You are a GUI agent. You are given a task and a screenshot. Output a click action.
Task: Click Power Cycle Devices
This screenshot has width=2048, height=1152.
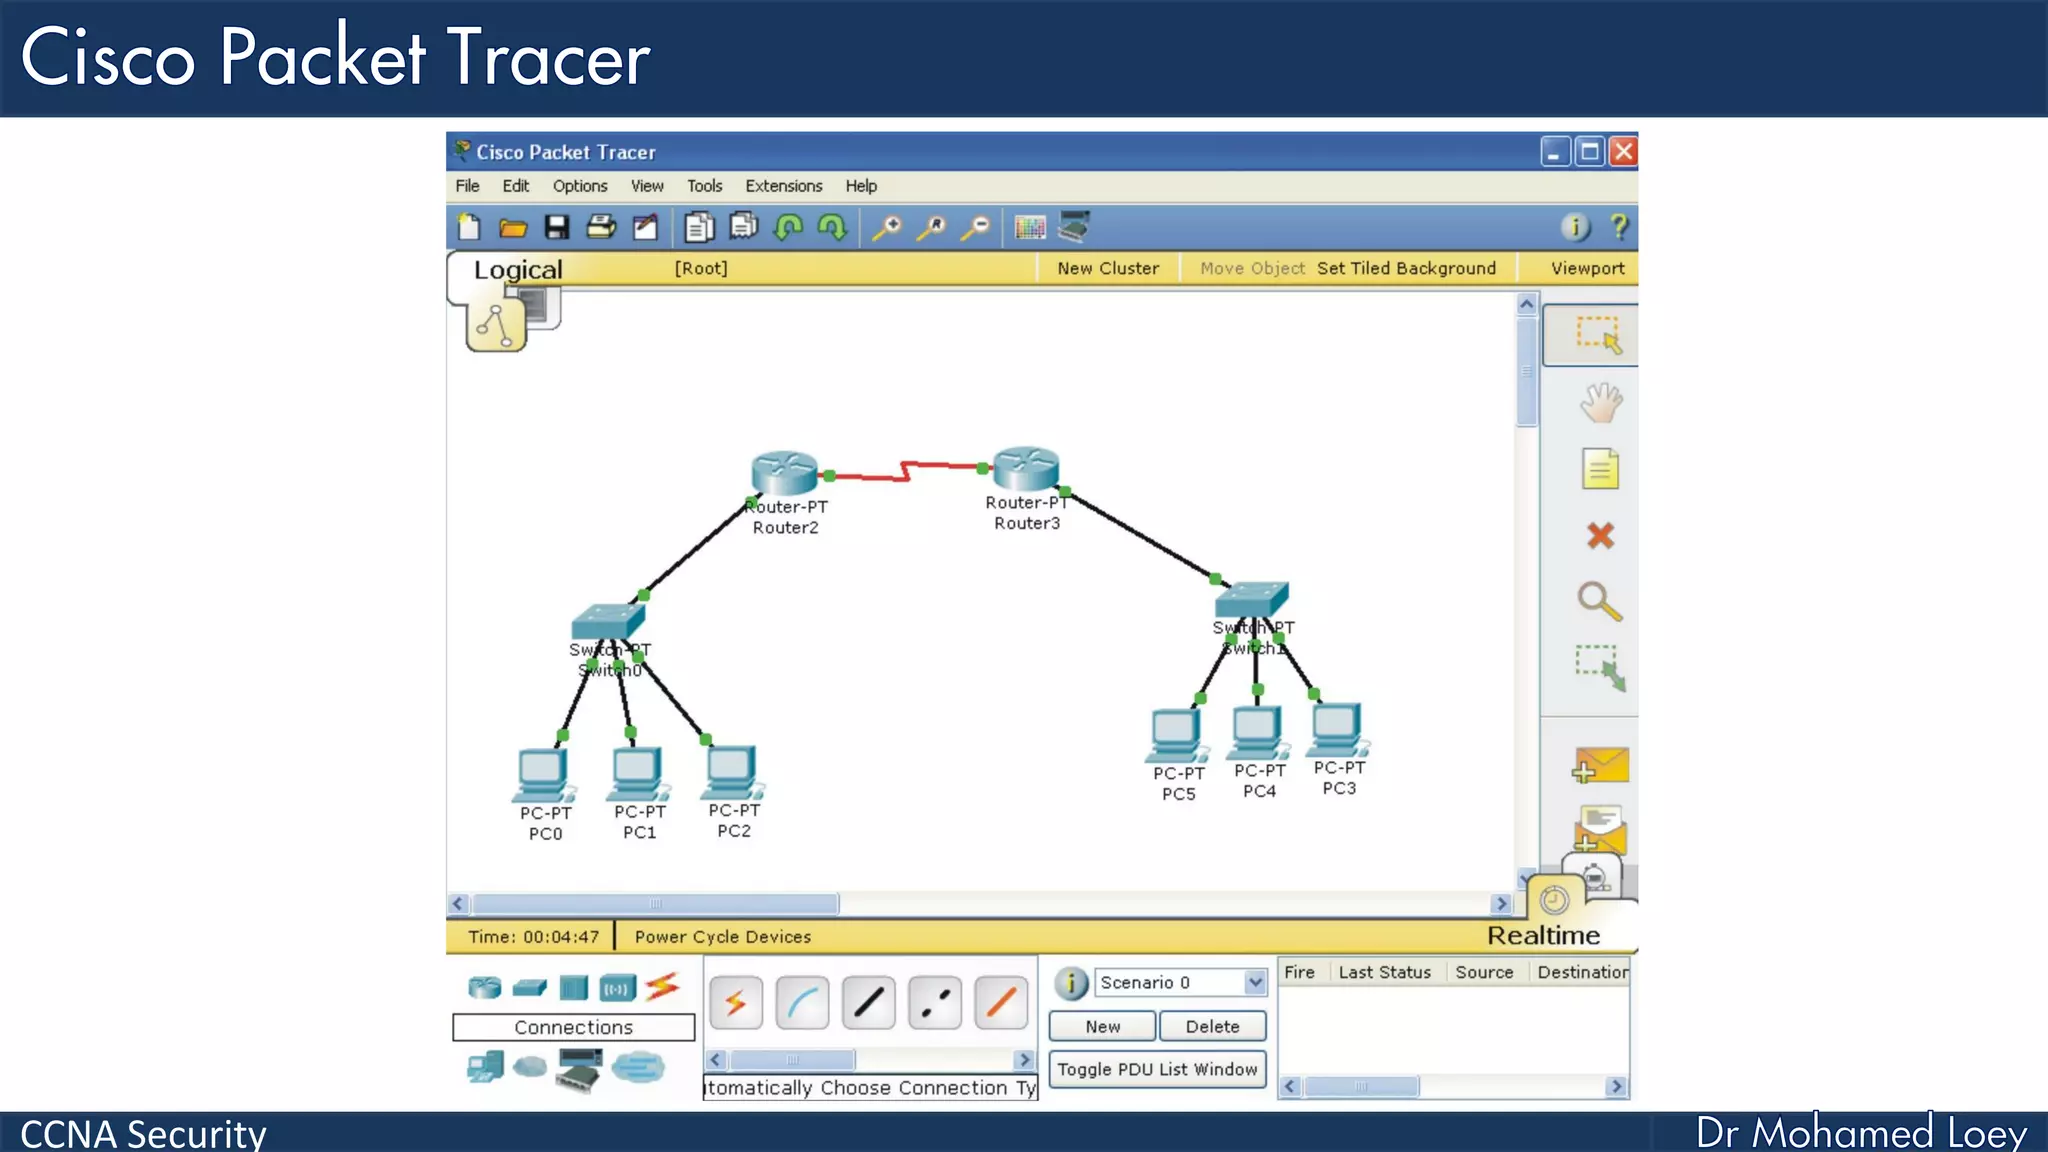722,937
